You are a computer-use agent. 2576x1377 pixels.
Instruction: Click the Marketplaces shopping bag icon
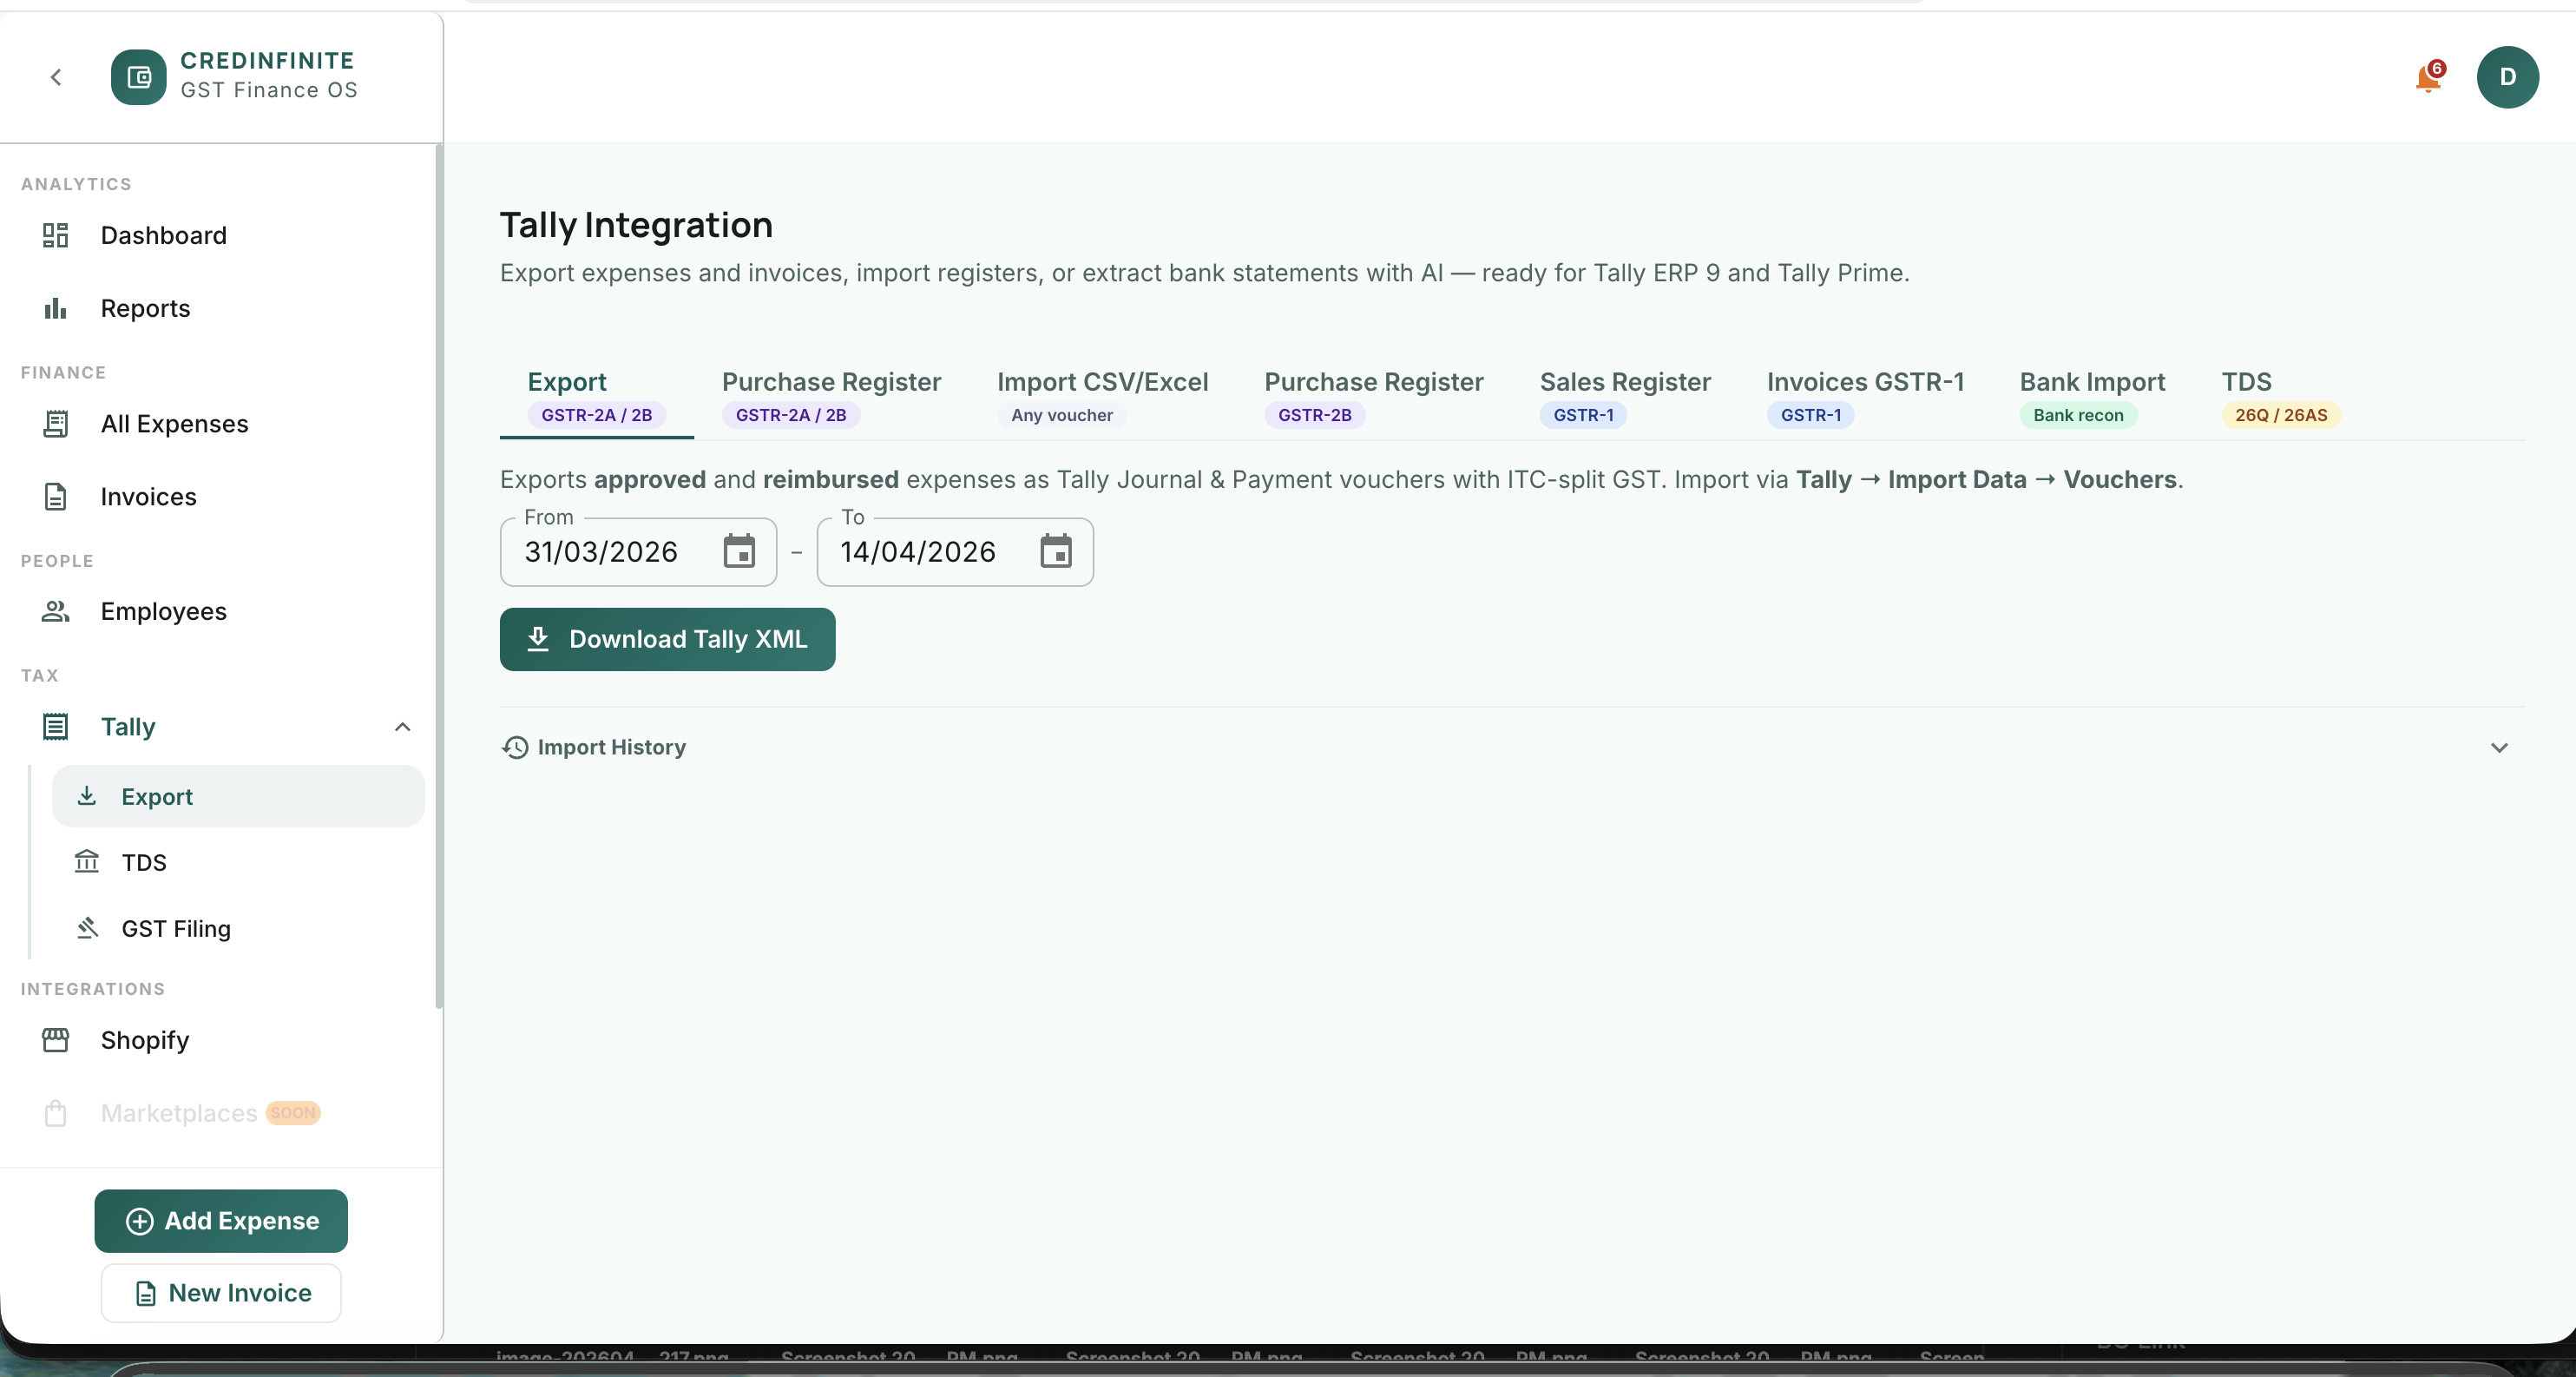tap(55, 1113)
